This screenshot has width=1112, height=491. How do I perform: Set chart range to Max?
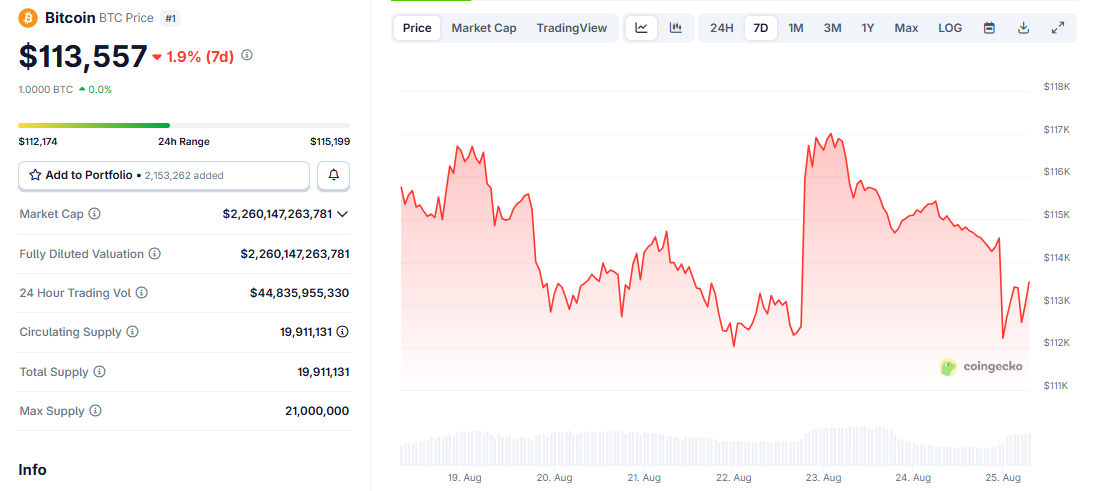click(x=906, y=28)
